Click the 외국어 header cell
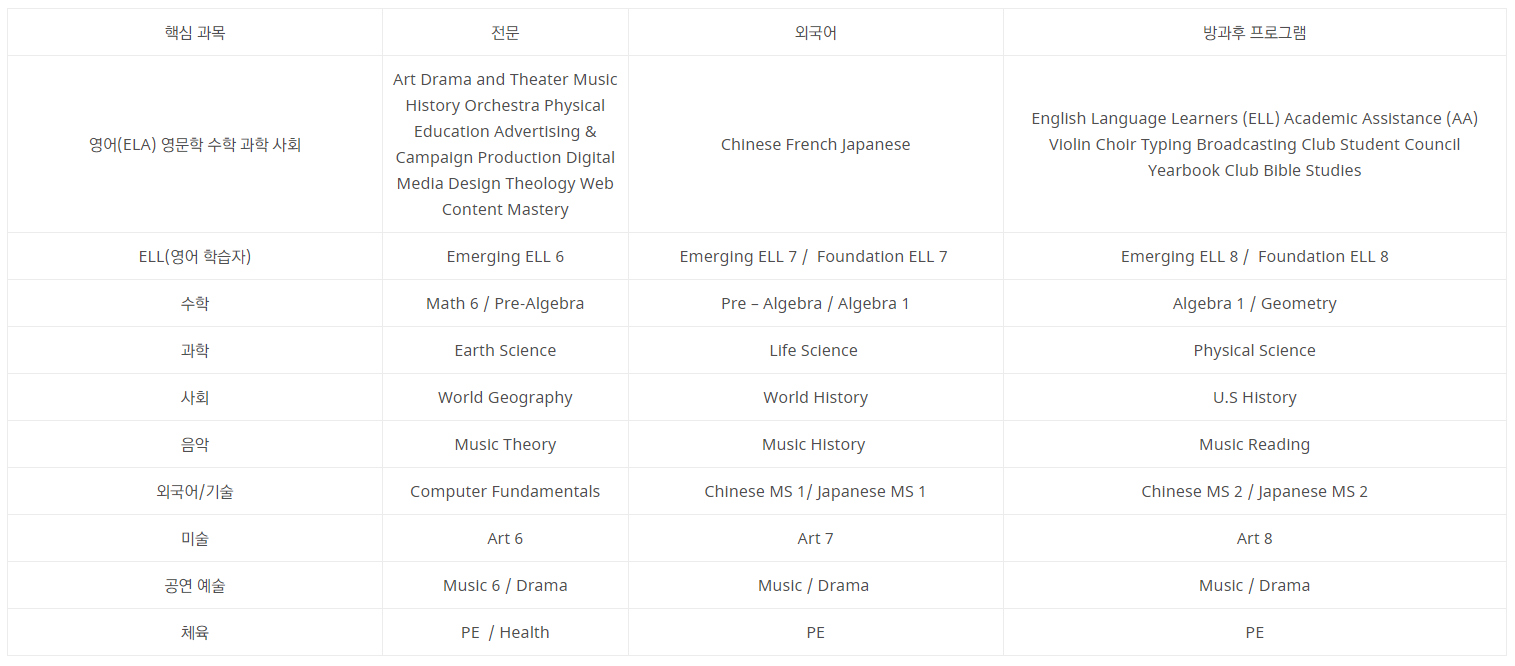Screen dimensions: 1515x666 [x=816, y=32]
